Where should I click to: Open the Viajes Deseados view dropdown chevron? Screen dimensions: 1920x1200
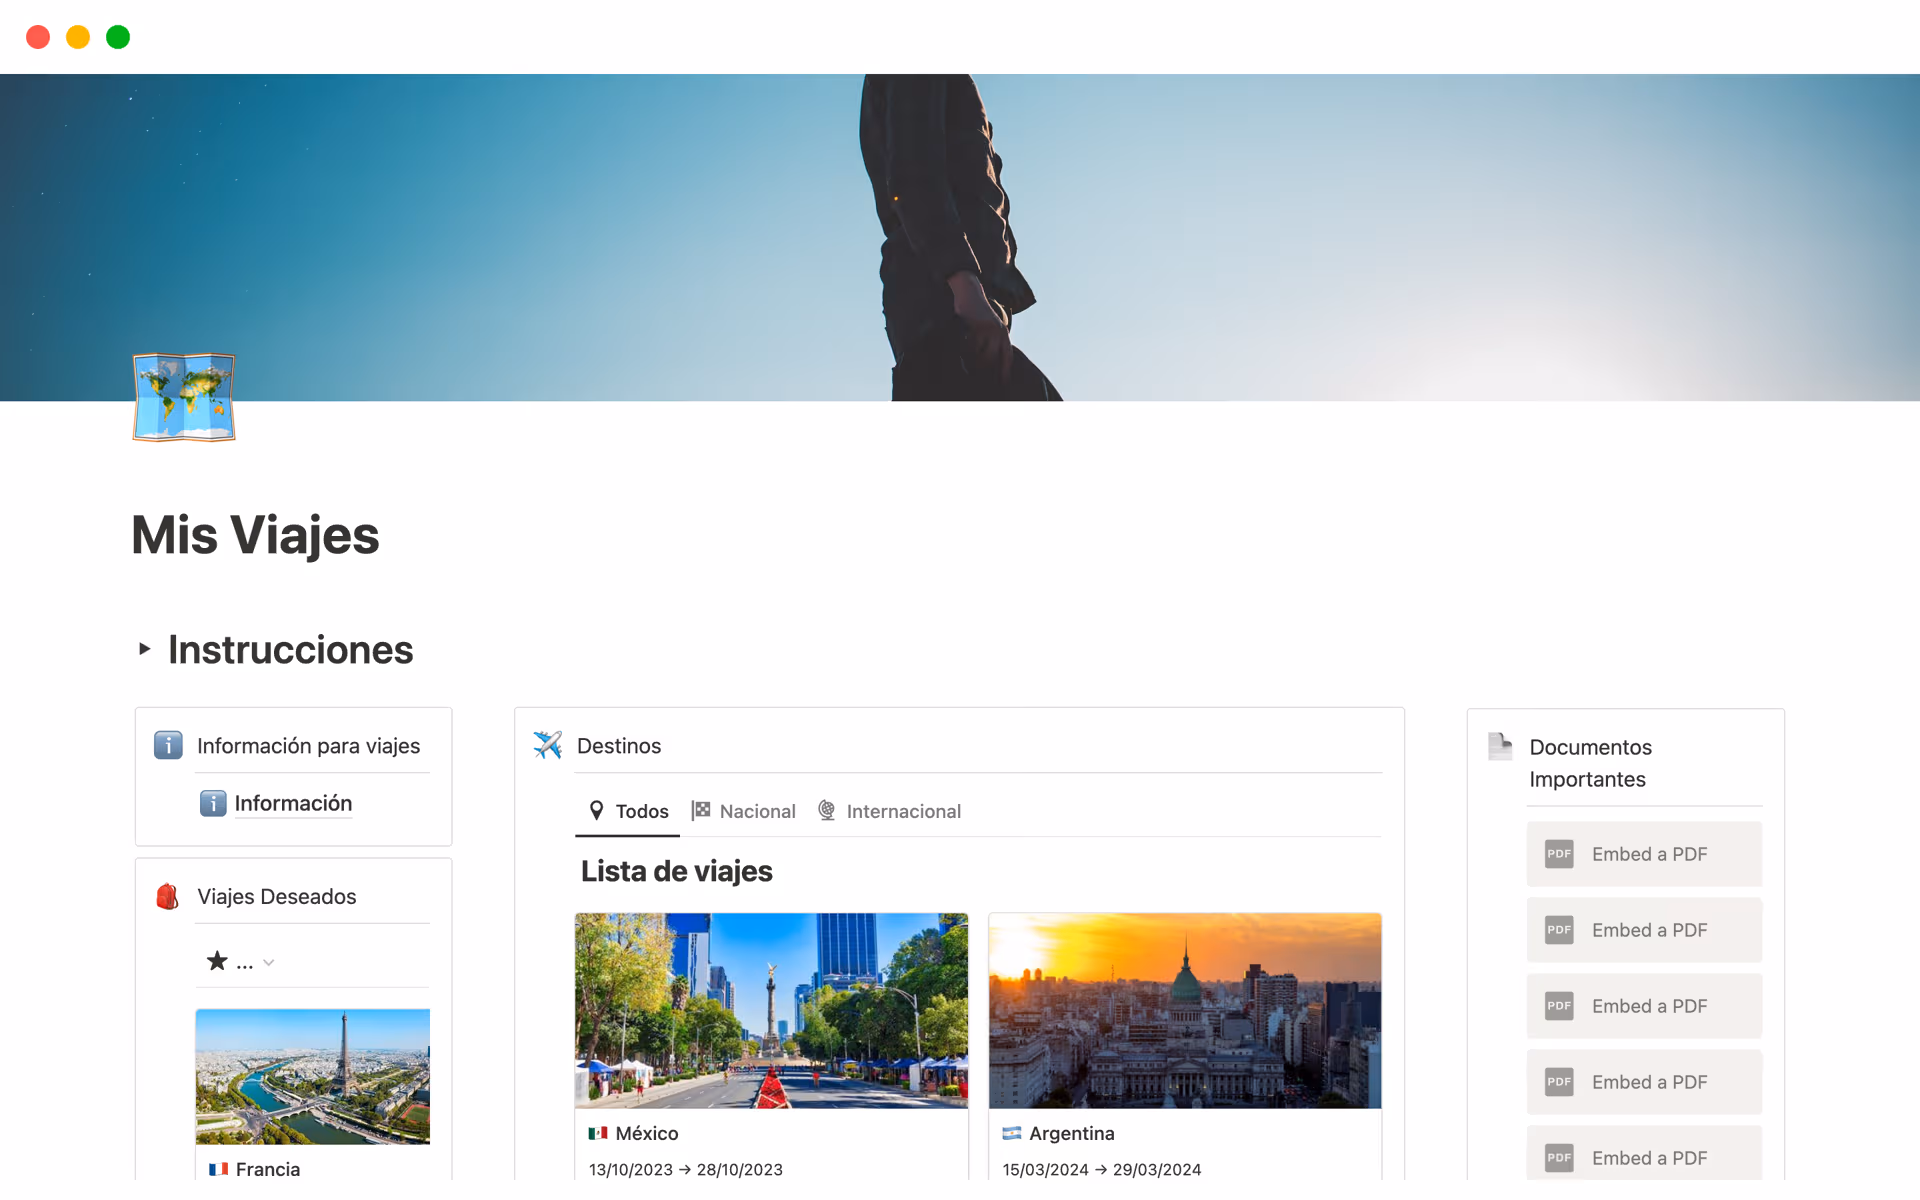click(269, 963)
